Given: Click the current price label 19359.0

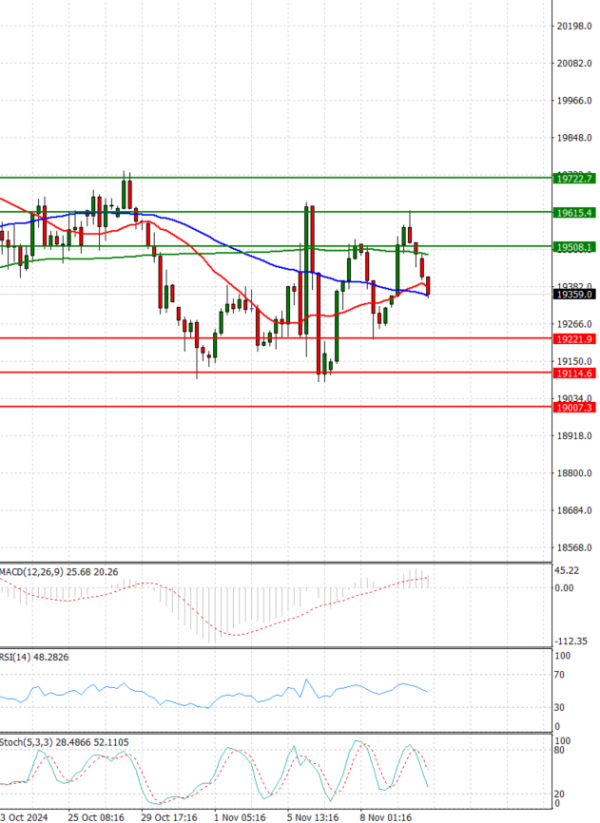Looking at the screenshot, I should click(575, 294).
